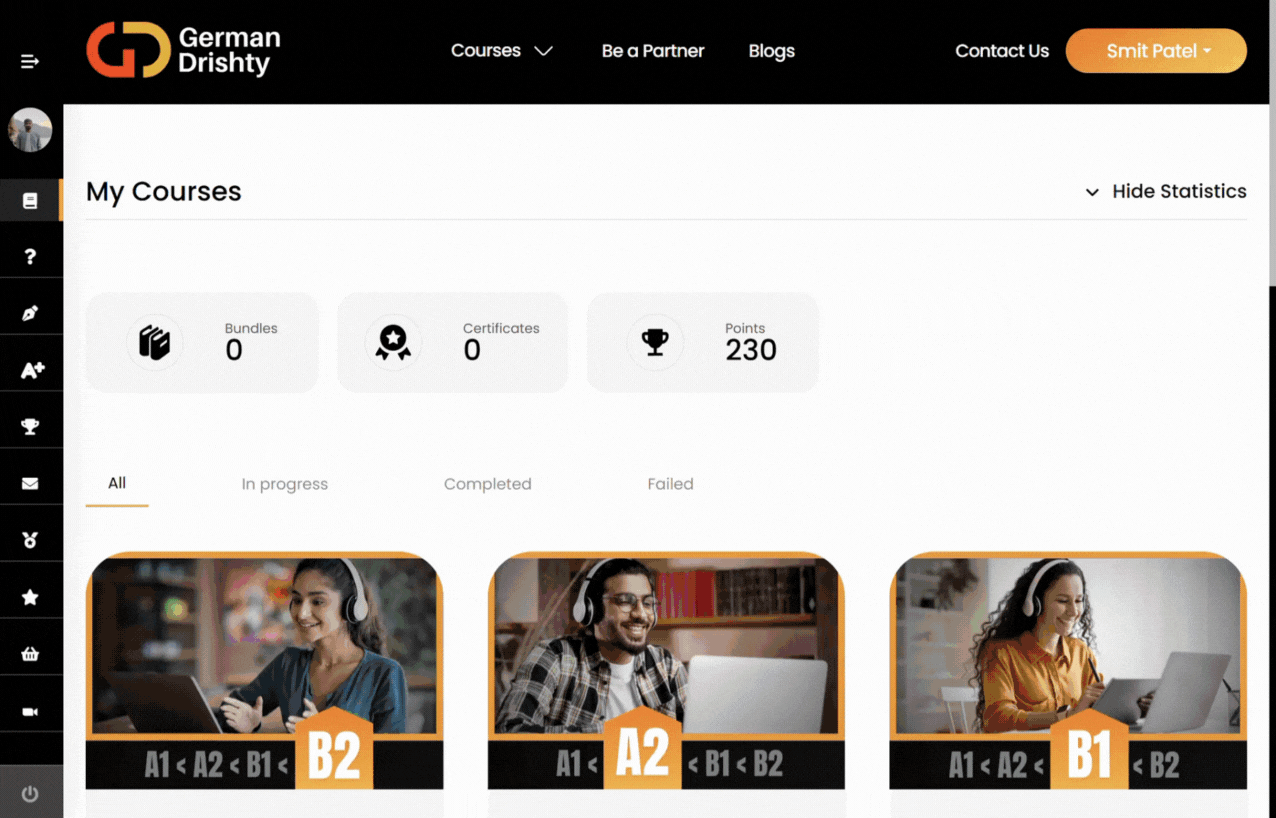Open the B2 course thumbnail
The height and width of the screenshot is (818, 1276).
tap(264, 670)
